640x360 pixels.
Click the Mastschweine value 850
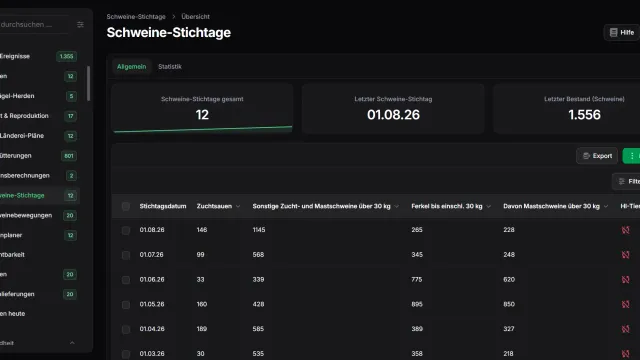pos(509,304)
